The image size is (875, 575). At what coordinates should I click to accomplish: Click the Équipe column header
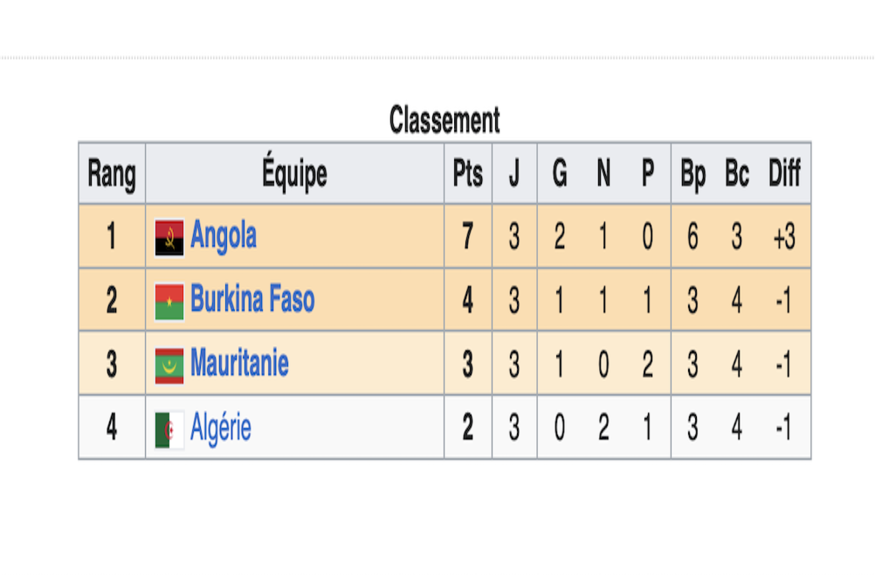295,174
